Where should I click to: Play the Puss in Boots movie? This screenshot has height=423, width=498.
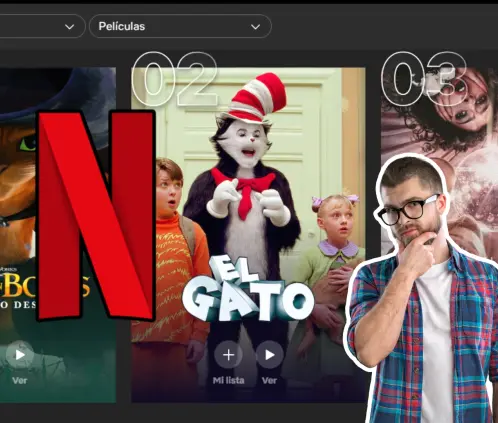(x=20, y=355)
